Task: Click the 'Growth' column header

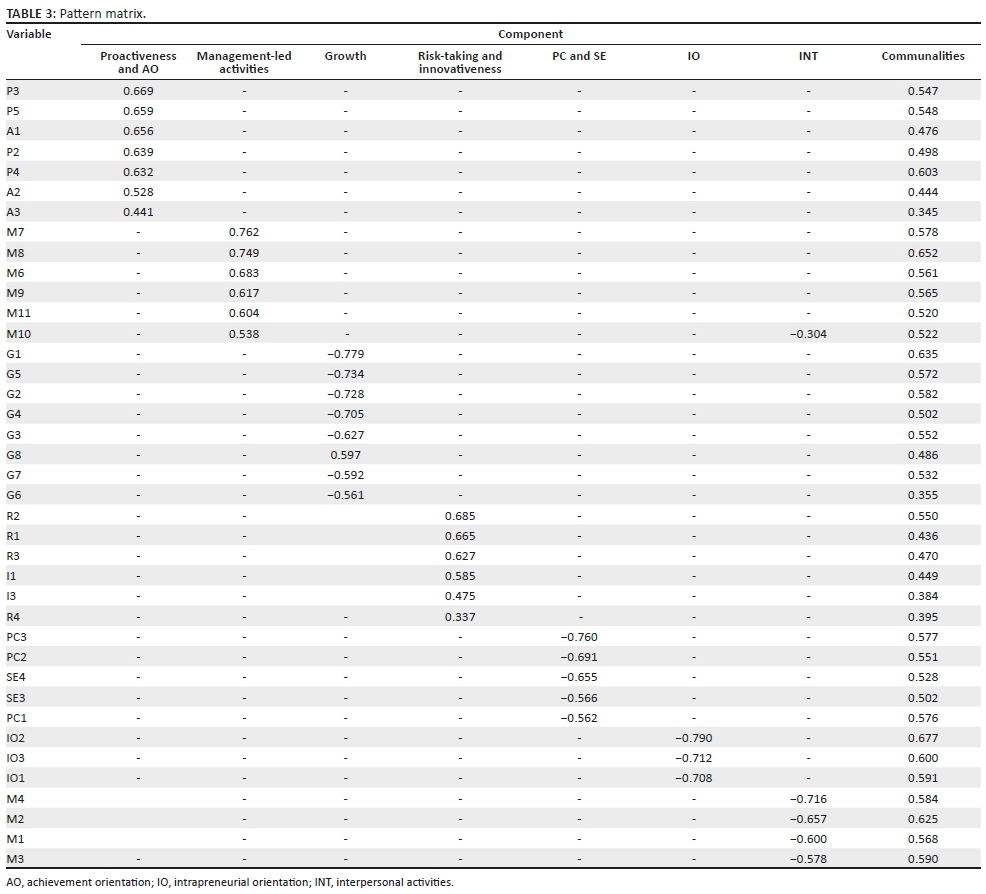Action: 345,57
